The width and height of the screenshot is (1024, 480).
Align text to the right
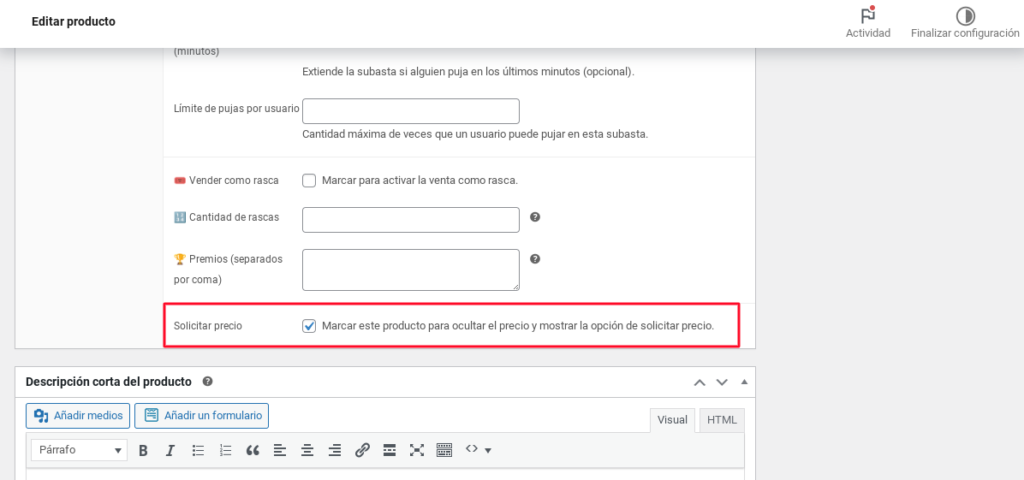[x=335, y=450]
